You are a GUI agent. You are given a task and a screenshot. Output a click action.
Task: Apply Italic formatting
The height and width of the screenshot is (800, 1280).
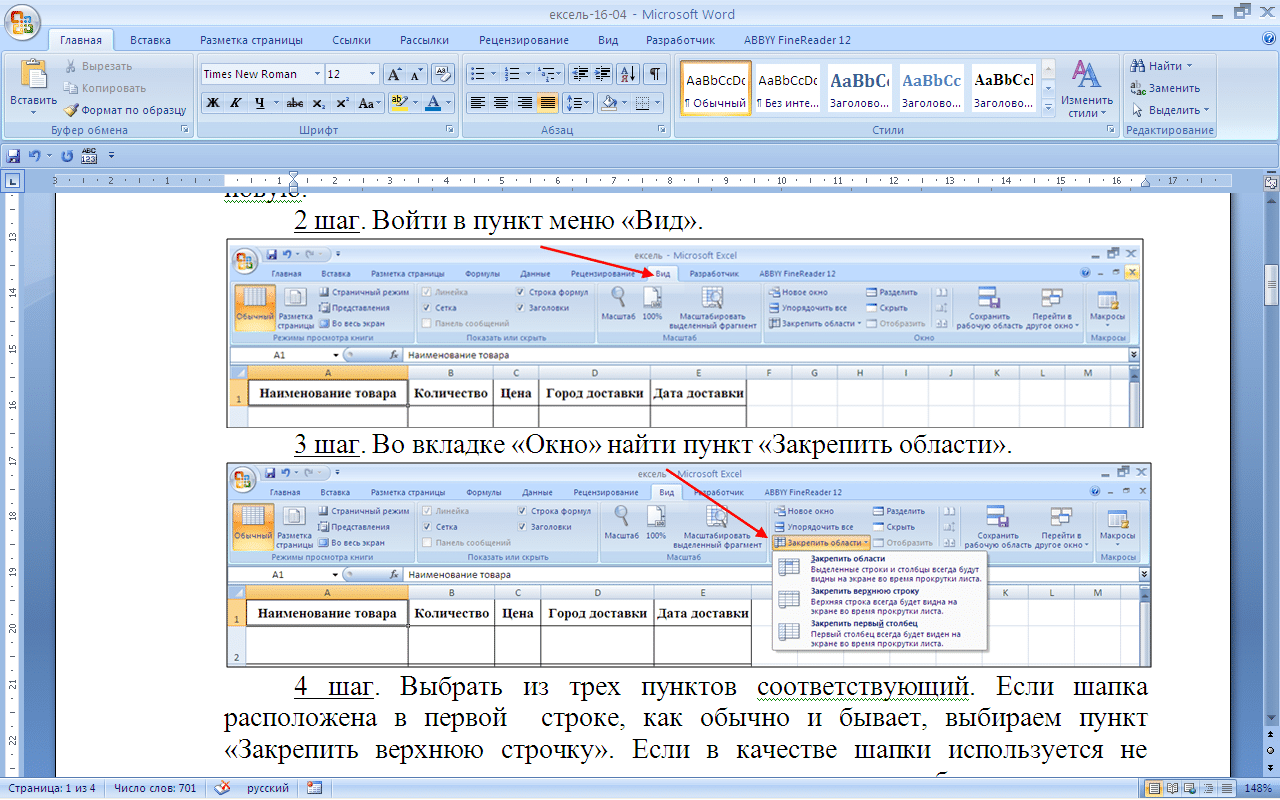236,103
